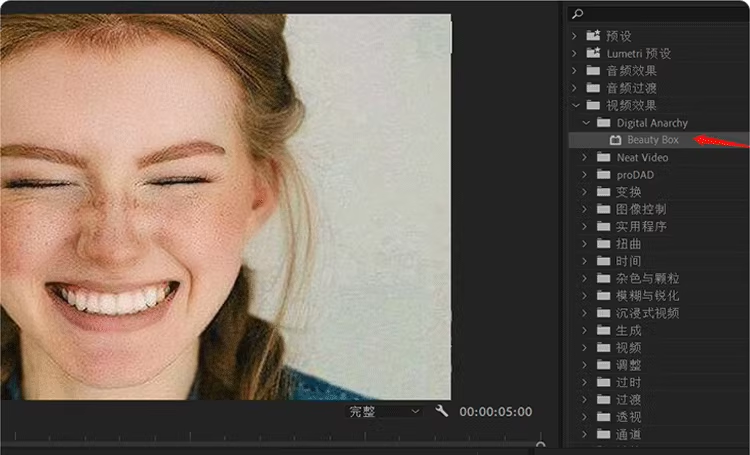The image size is (750, 455).
Task: Click the search magnifier icon
Action: tap(576, 13)
